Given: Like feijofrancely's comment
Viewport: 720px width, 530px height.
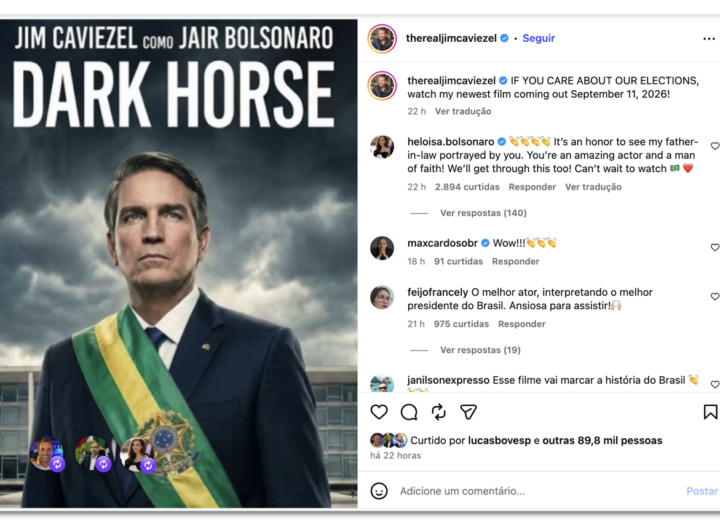Looking at the screenshot, I should [x=714, y=297].
